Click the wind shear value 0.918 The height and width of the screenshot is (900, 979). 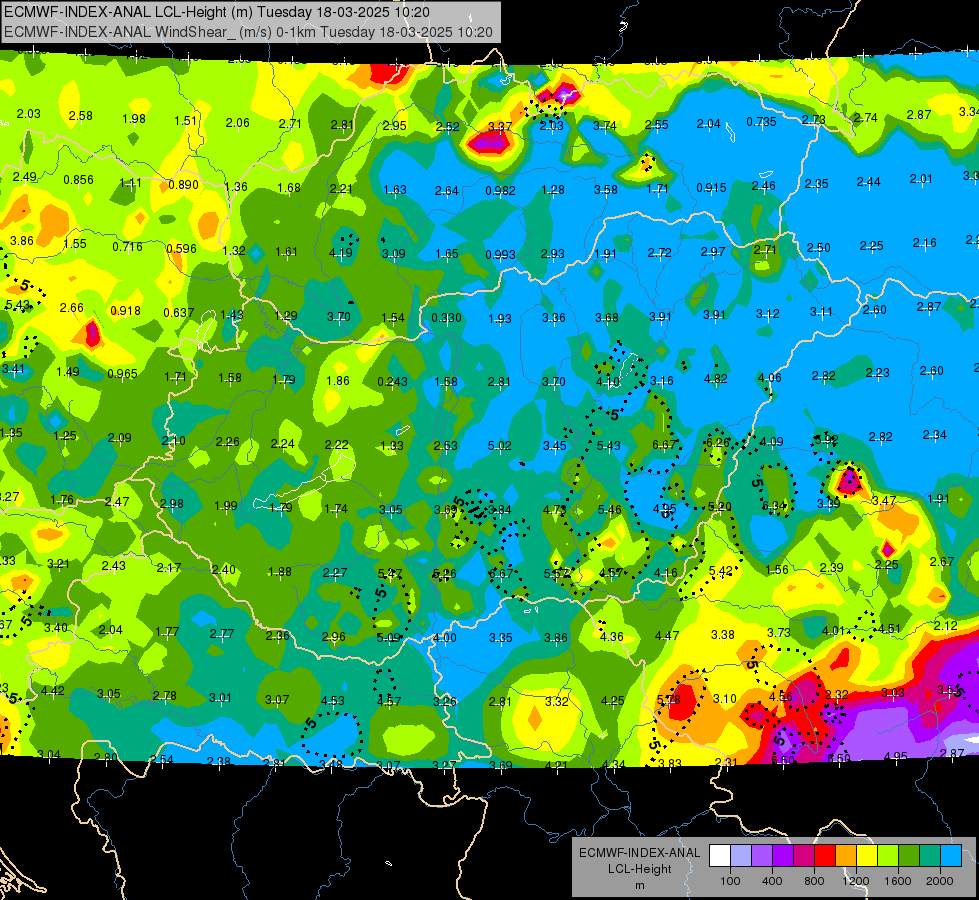coord(125,311)
